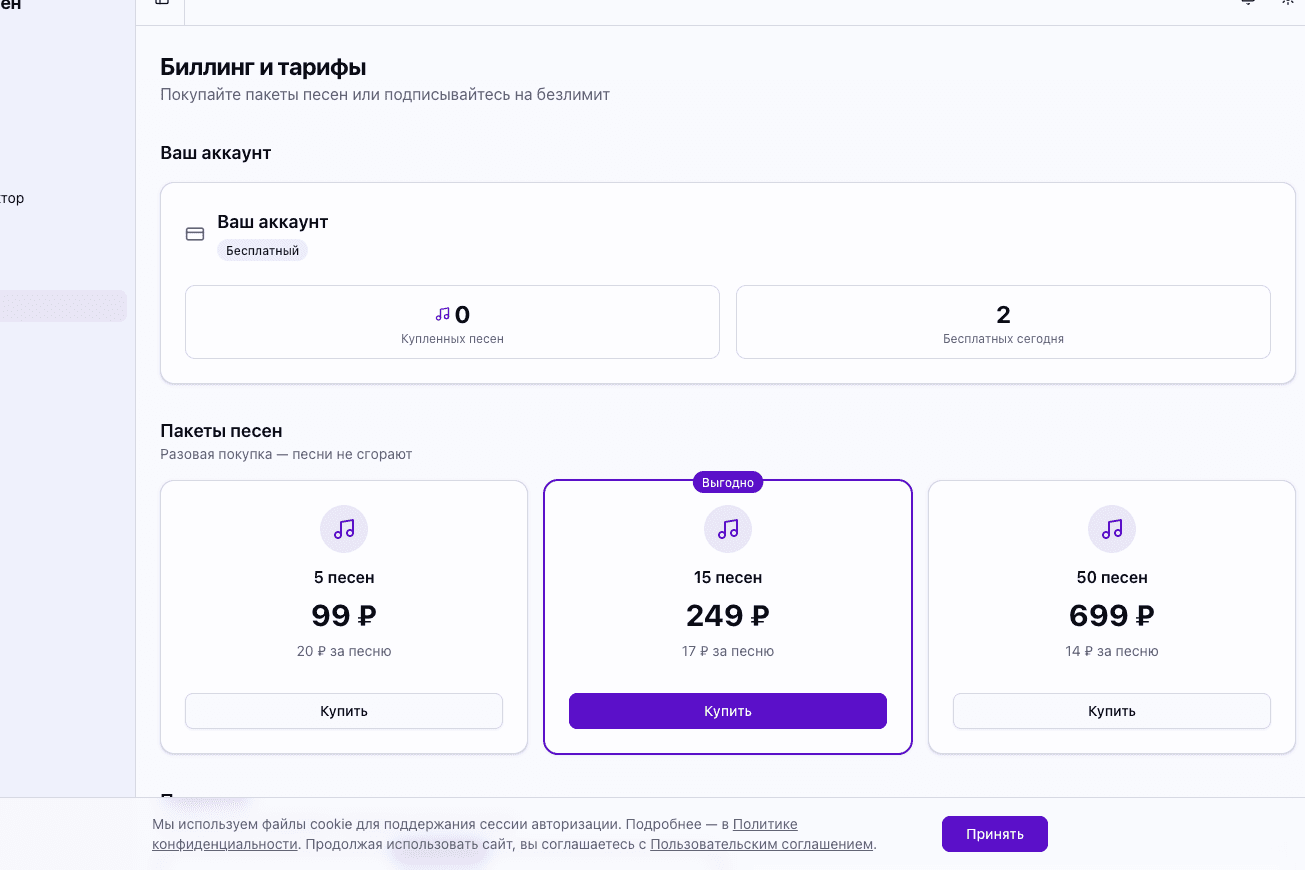Purchase the 50 песен package for 699 ₽
1305x870 pixels.
1112,711
